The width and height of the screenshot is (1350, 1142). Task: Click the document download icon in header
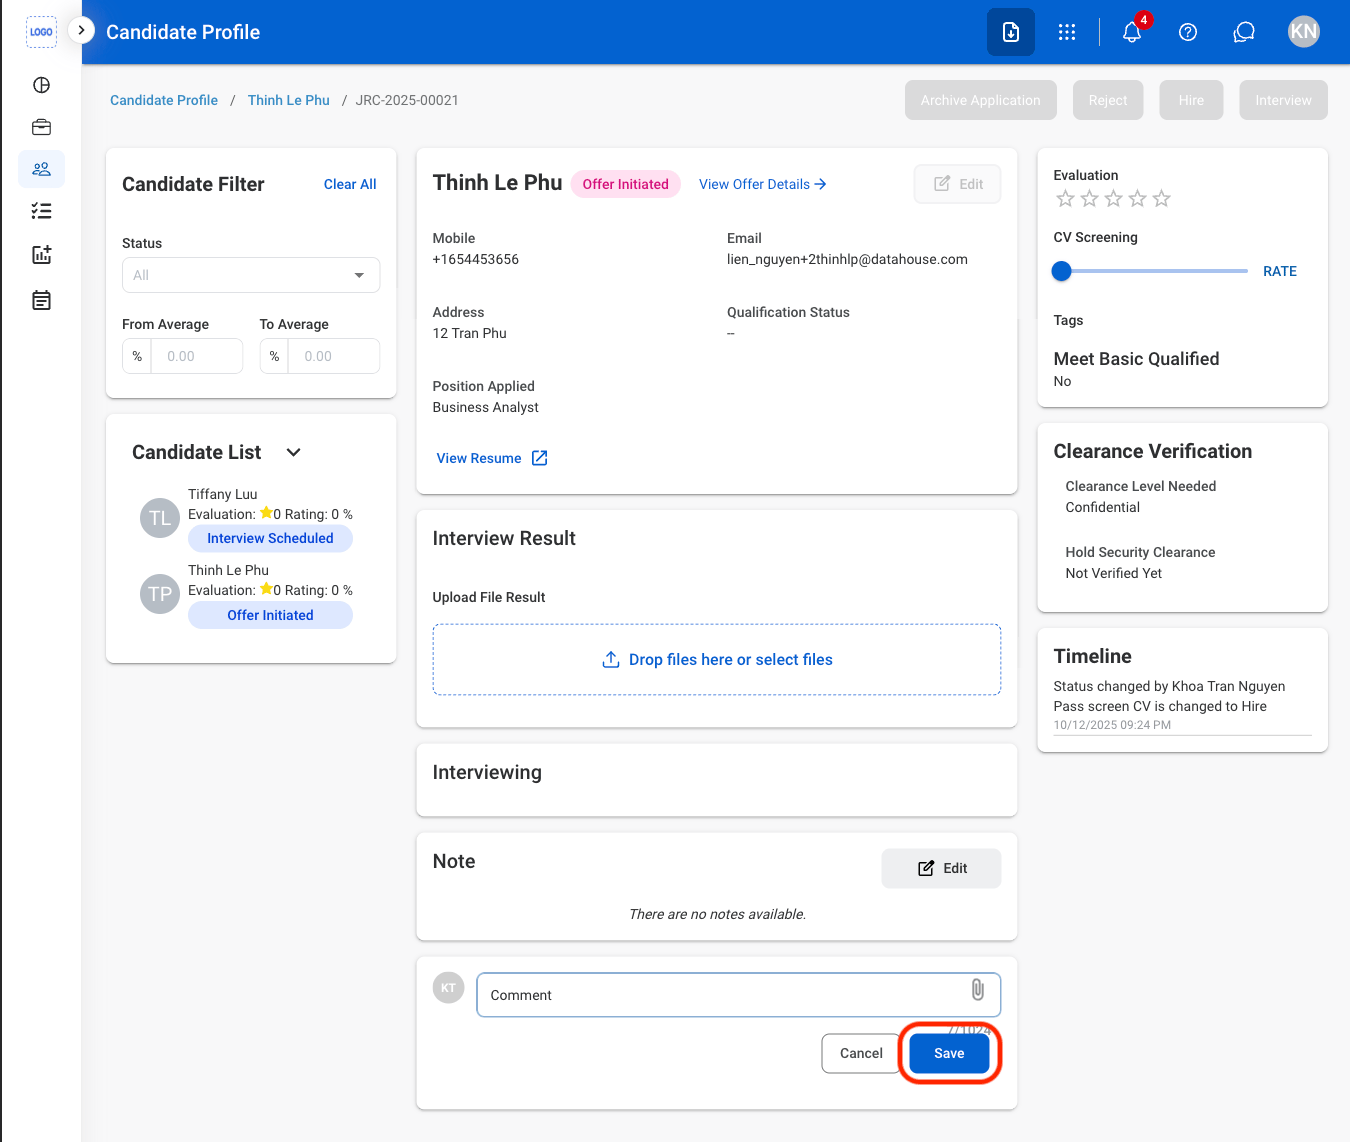click(x=1011, y=32)
